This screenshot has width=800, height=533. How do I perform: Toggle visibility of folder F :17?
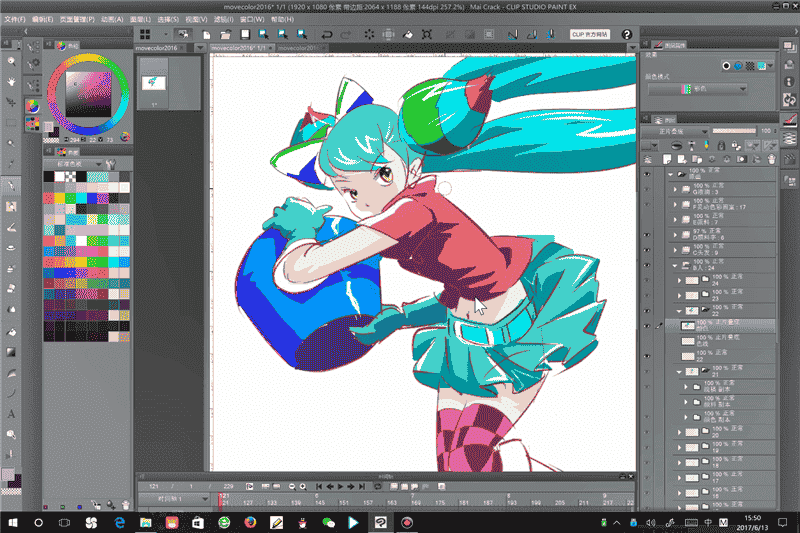click(x=647, y=205)
